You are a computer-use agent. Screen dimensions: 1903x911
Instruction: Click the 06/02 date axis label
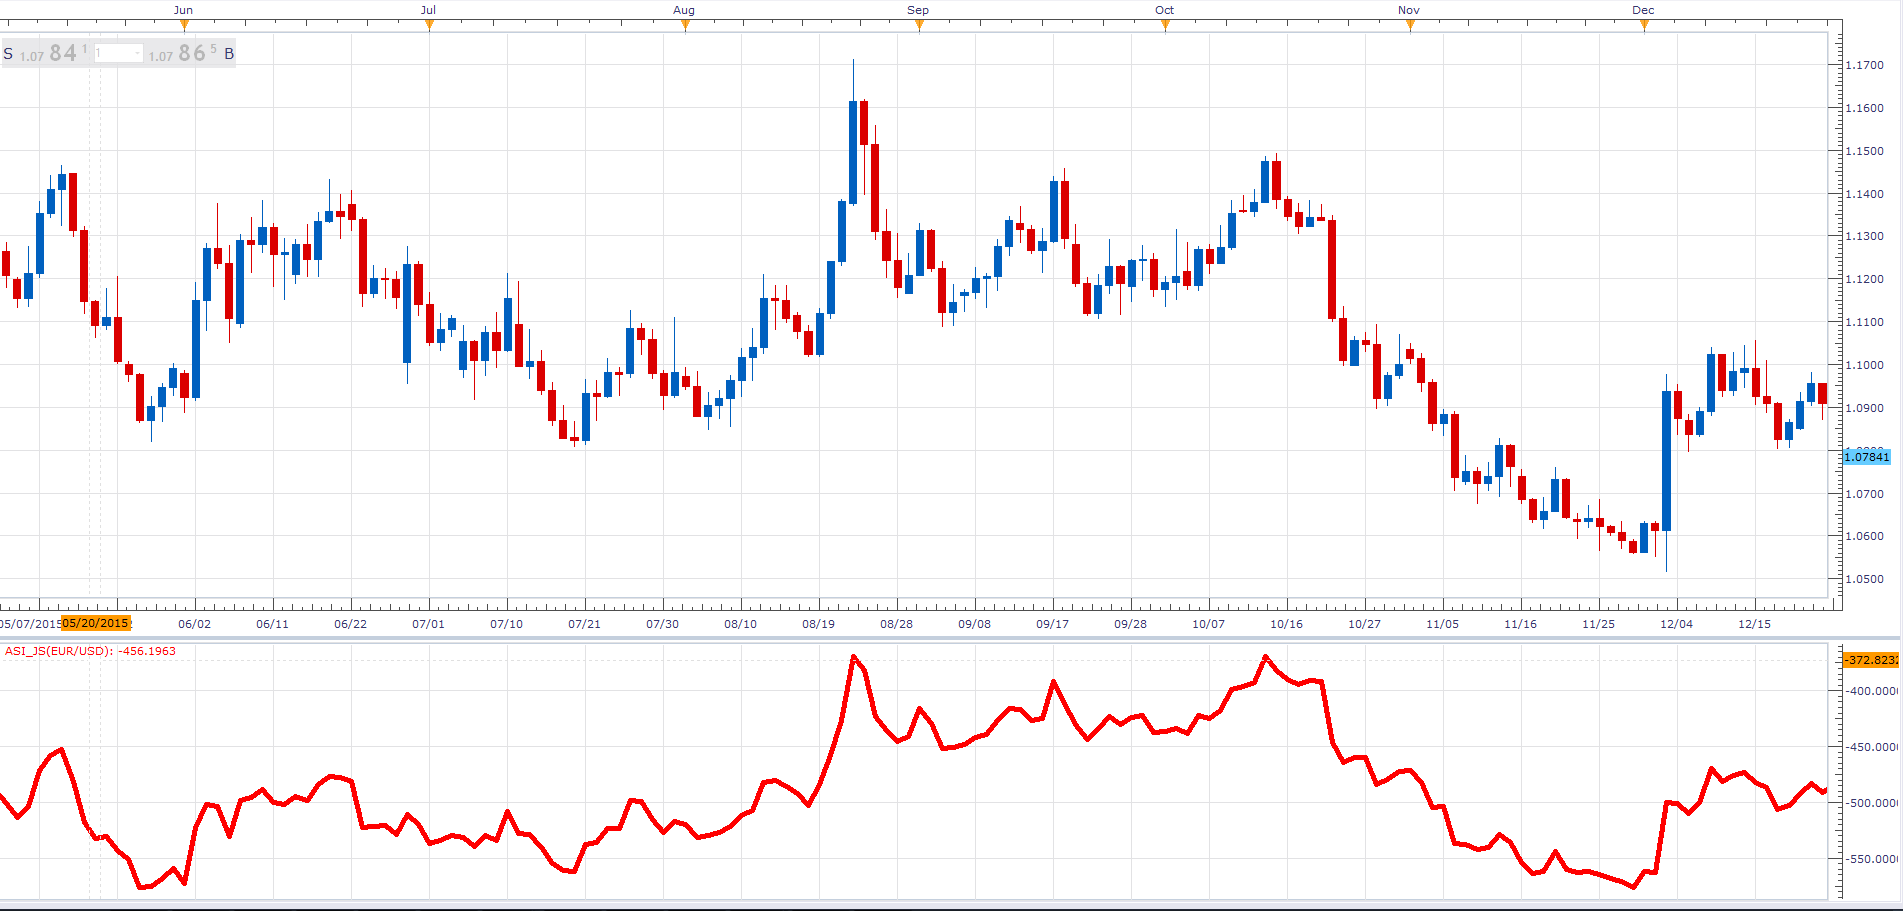click(x=194, y=624)
